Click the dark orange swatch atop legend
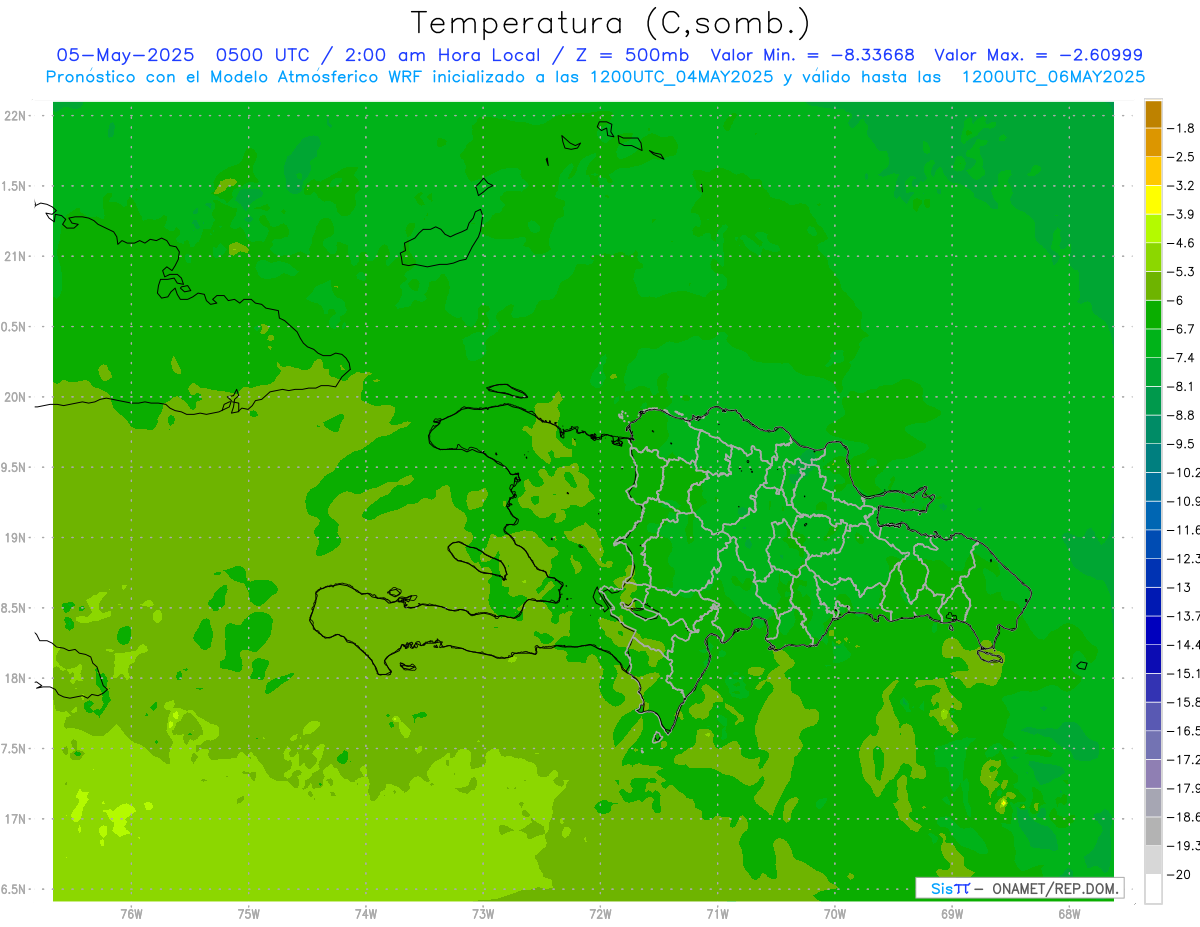The image size is (1200, 927). click(x=1154, y=114)
